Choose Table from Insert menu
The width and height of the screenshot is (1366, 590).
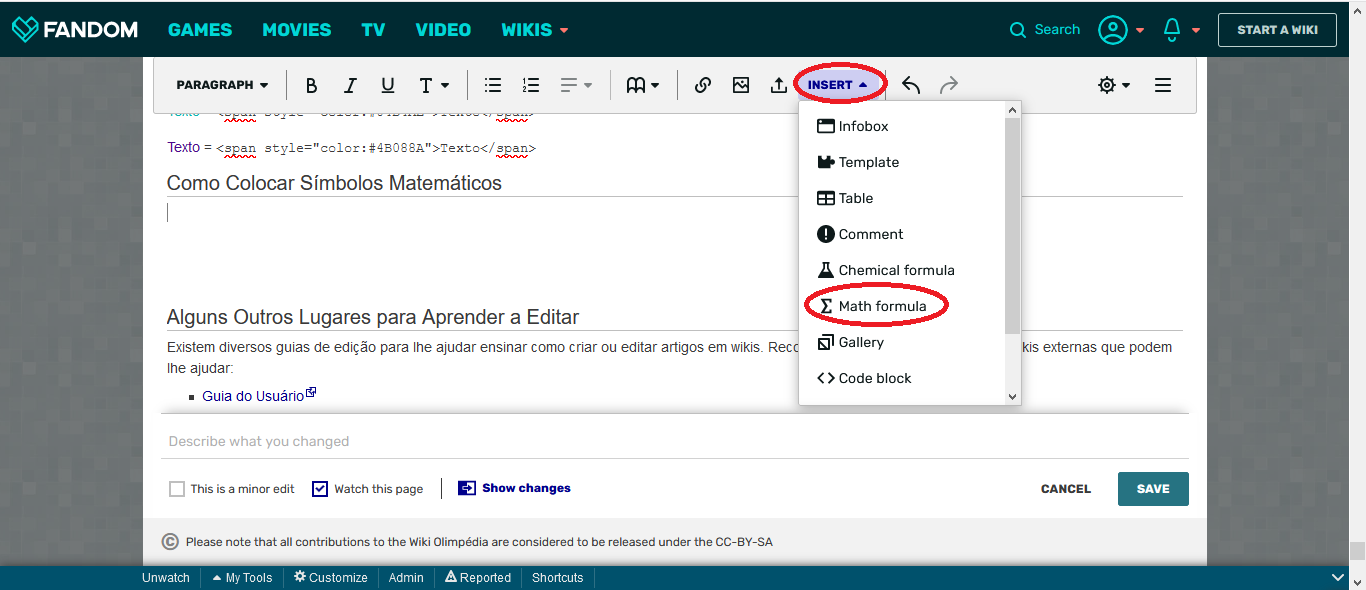(x=901, y=198)
